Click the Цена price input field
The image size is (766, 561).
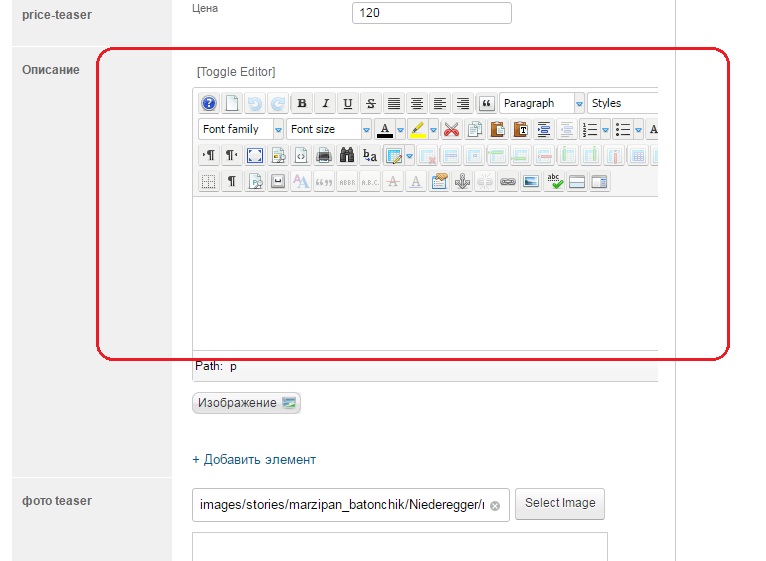(431, 13)
